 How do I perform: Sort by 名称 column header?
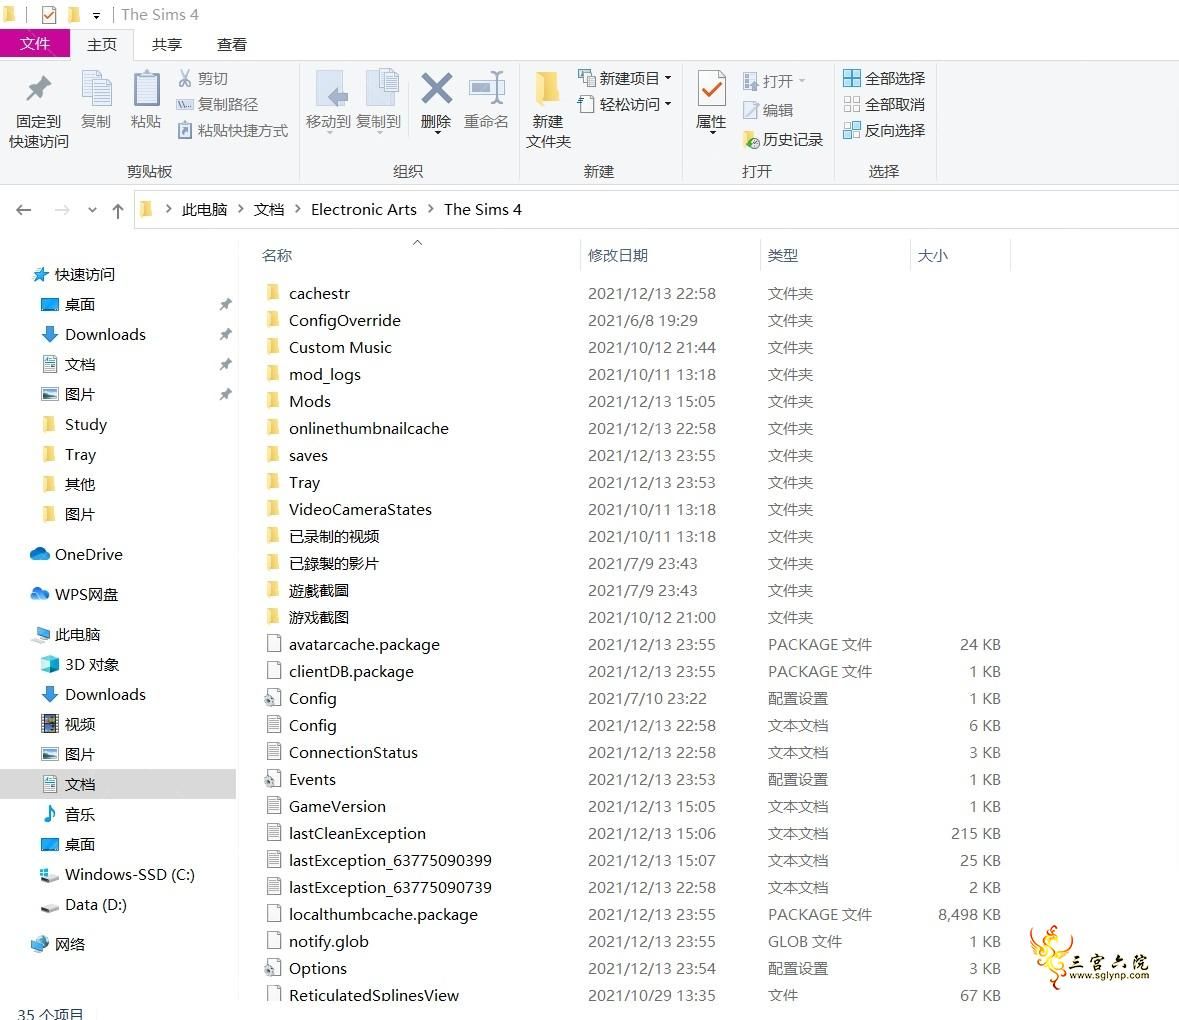[277, 256]
